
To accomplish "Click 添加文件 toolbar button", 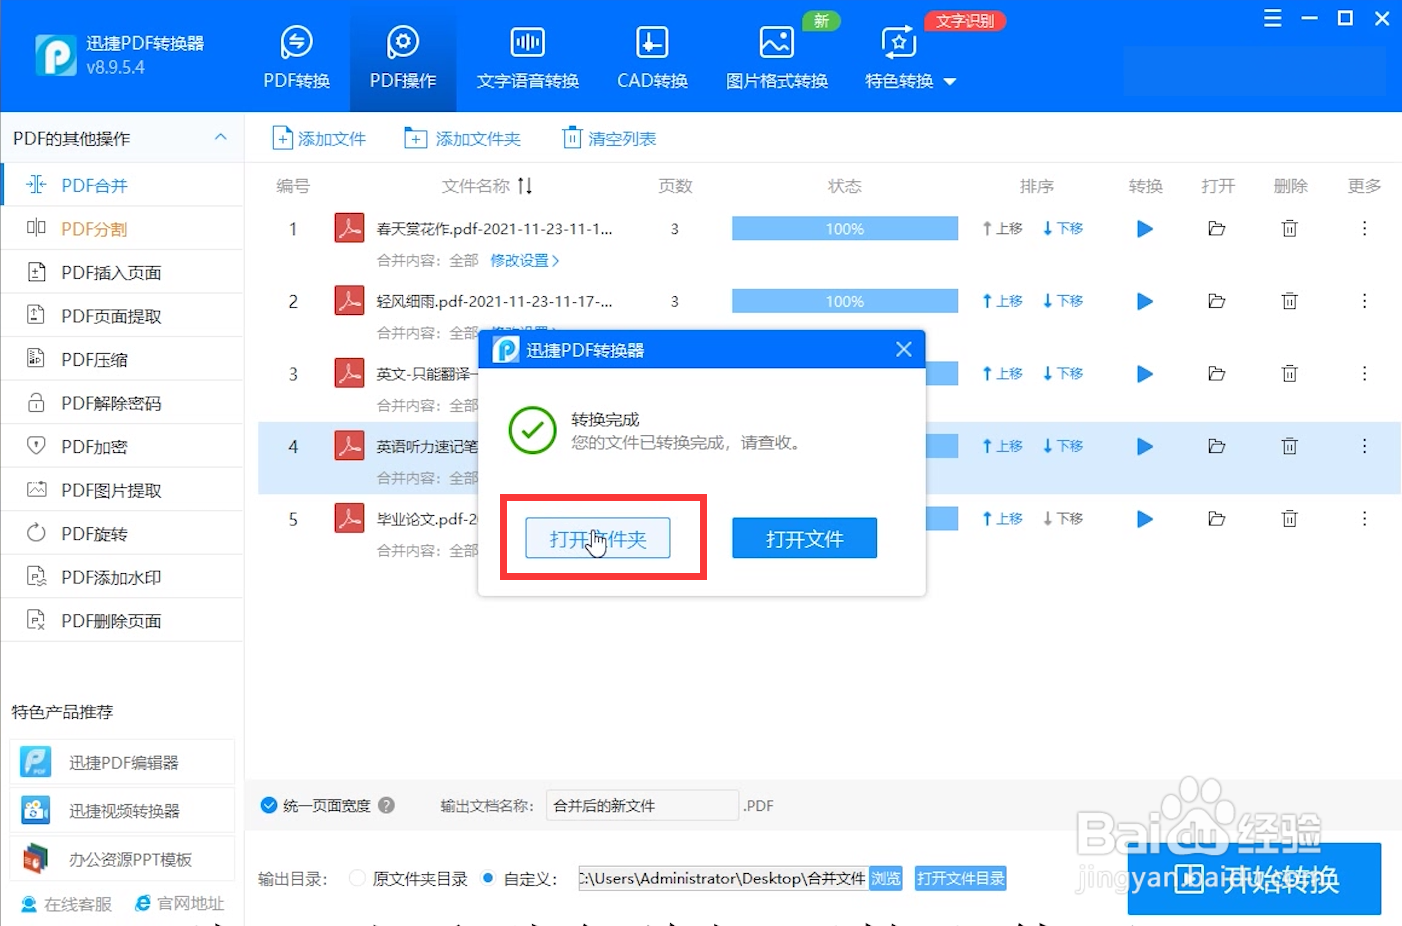I will coord(319,138).
